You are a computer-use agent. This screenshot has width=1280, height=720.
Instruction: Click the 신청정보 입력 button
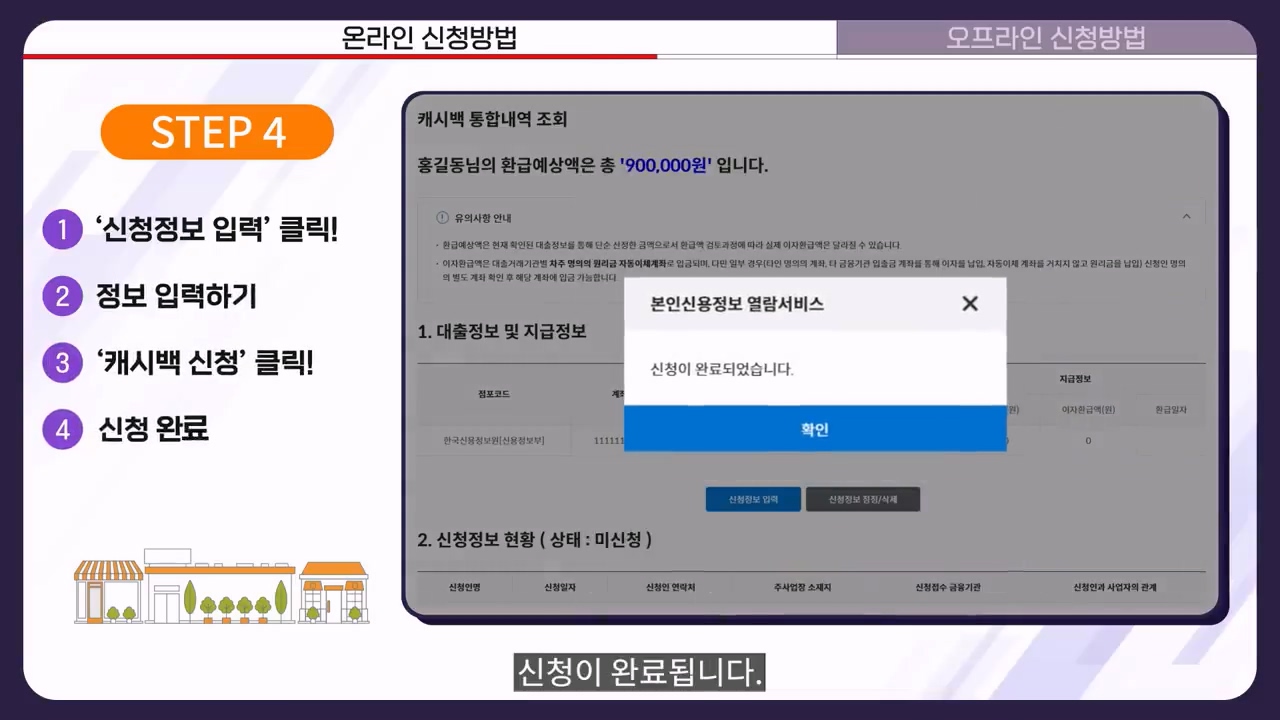click(753, 499)
